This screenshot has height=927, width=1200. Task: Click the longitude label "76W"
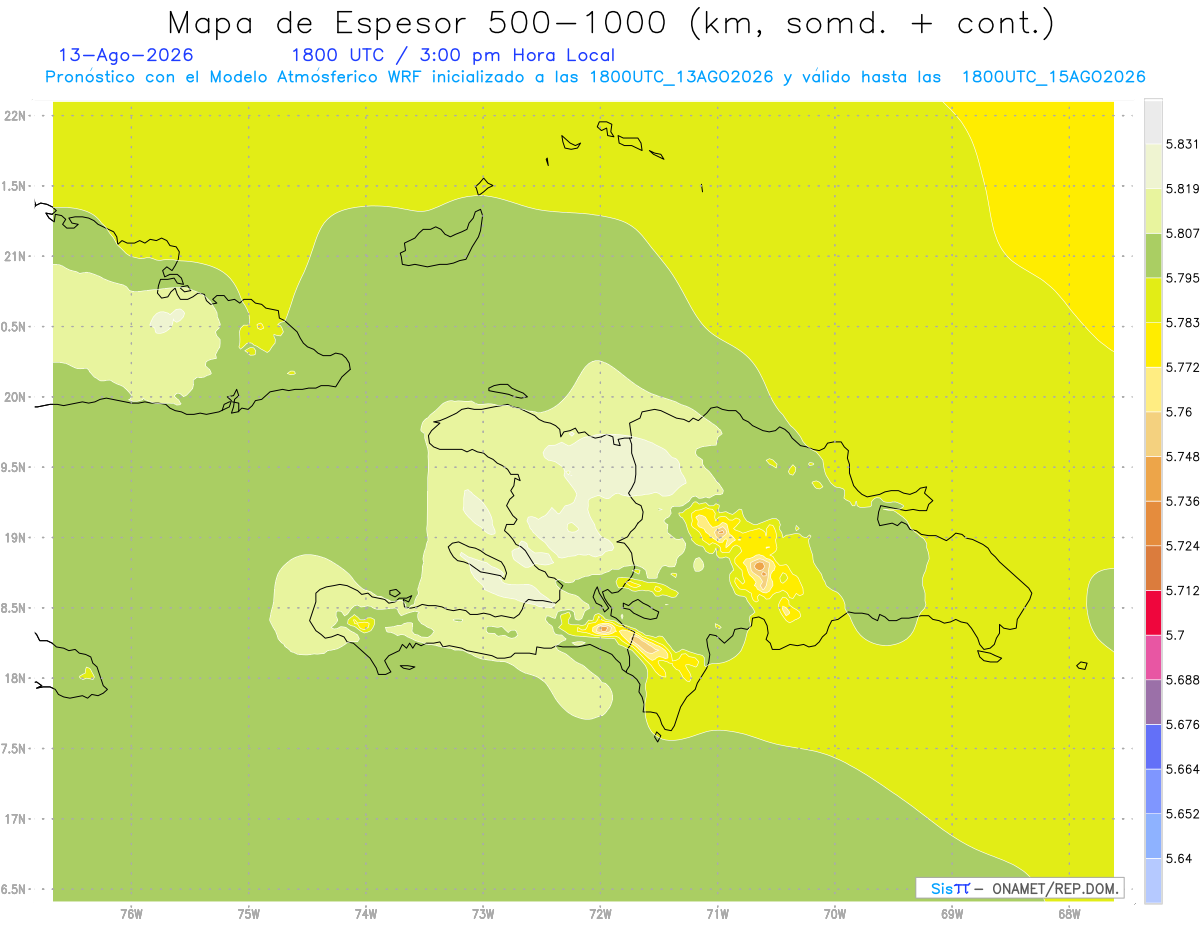131,914
